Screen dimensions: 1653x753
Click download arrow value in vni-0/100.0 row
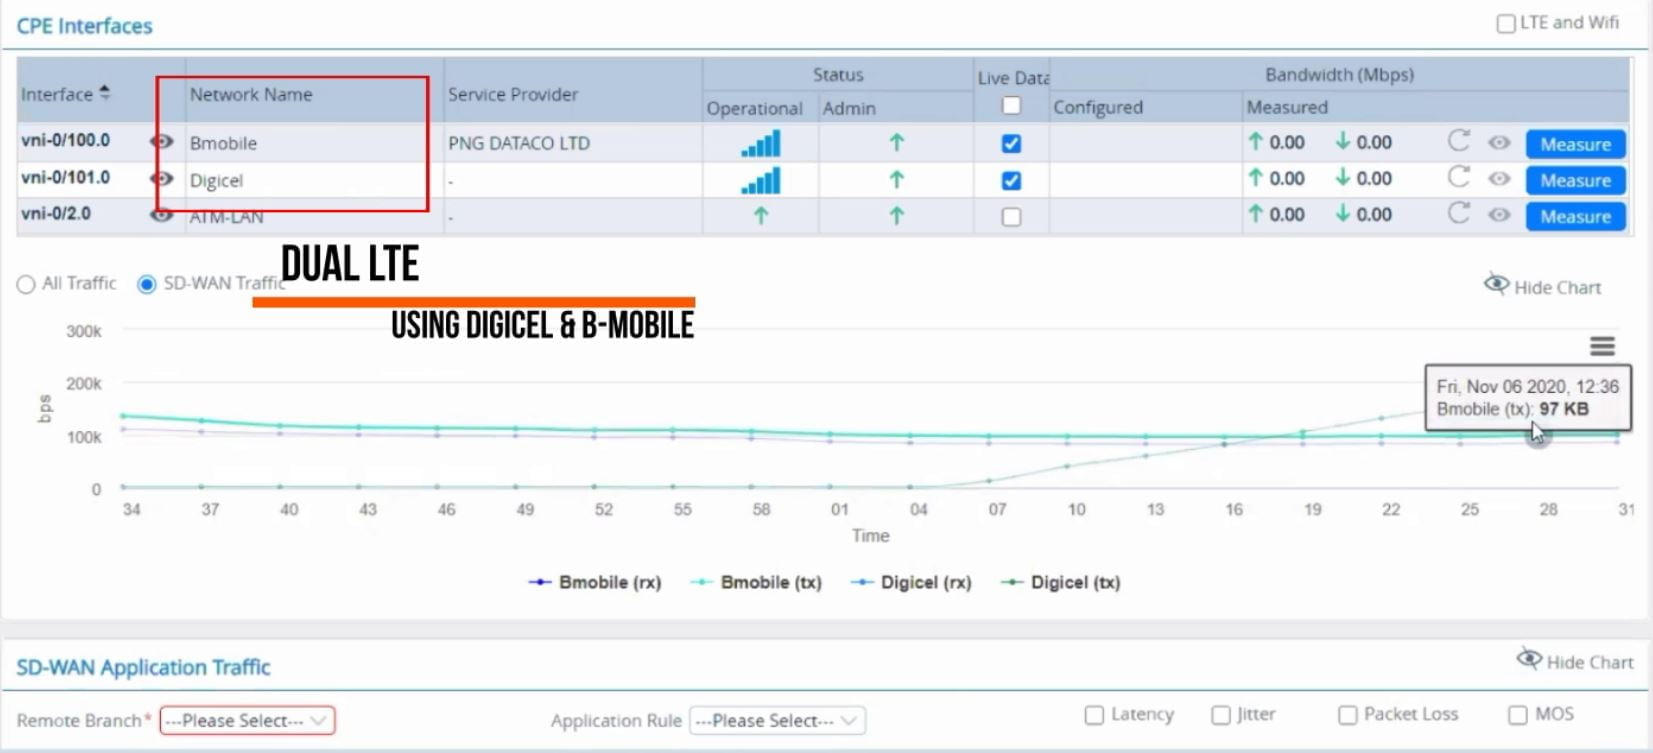(1363, 142)
